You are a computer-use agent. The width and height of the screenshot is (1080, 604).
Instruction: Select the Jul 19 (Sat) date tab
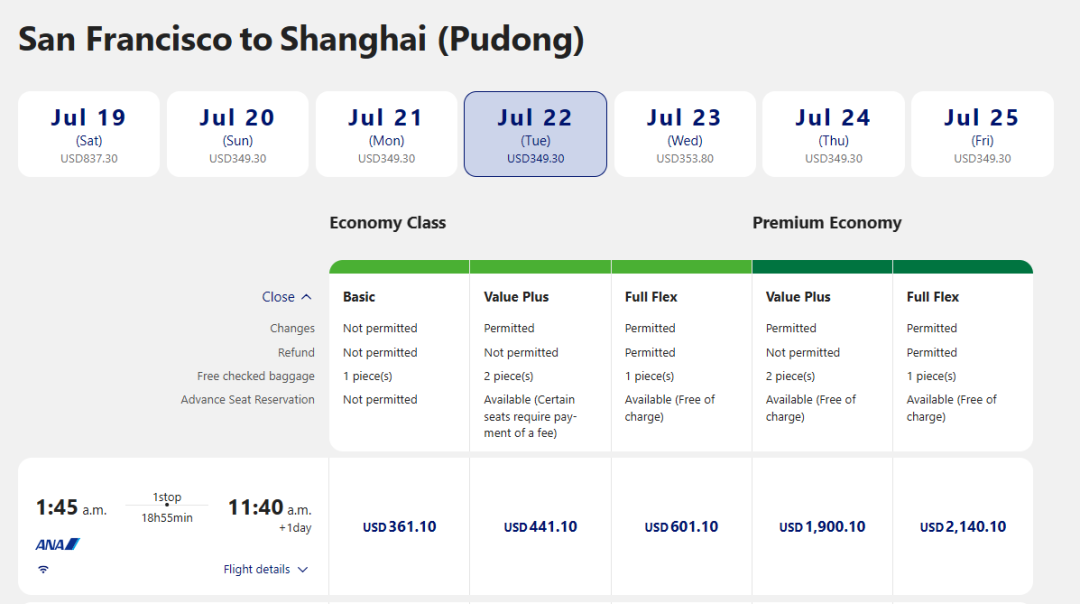[x=89, y=134]
